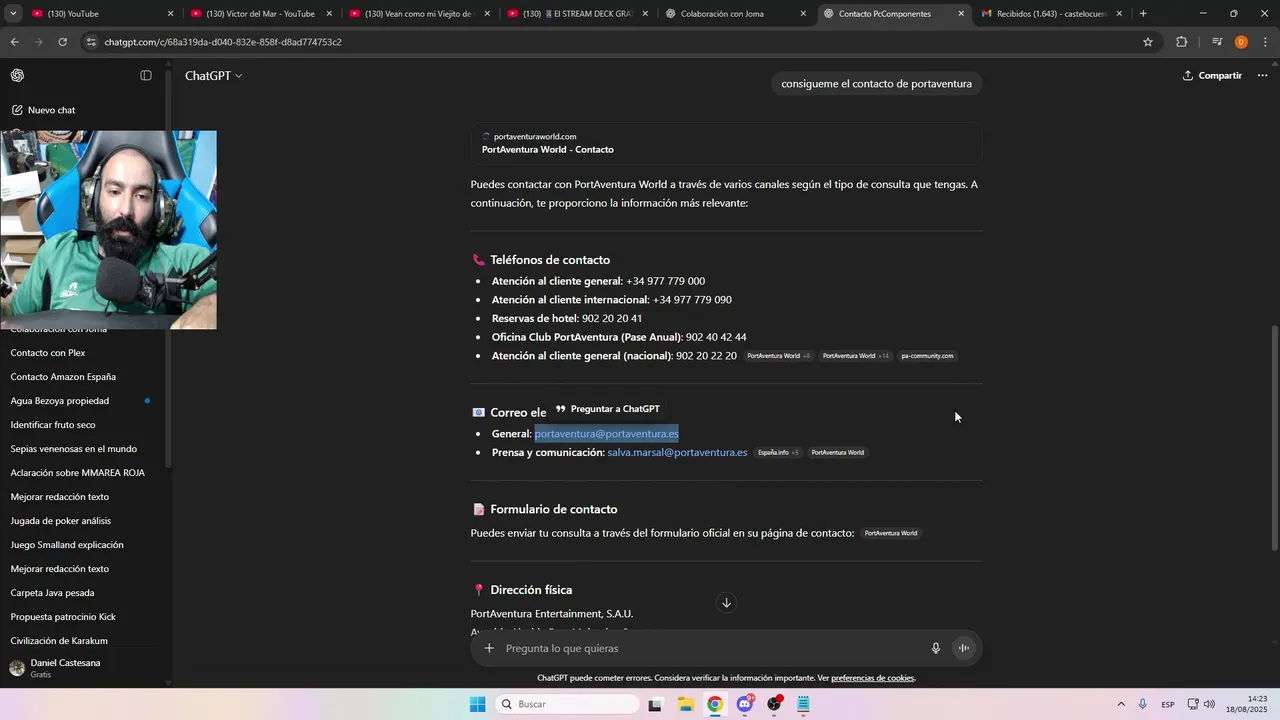The width and height of the screenshot is (1280, 720).
Task: Open the Daniel Castesana account menu
Action: point(83,668)
